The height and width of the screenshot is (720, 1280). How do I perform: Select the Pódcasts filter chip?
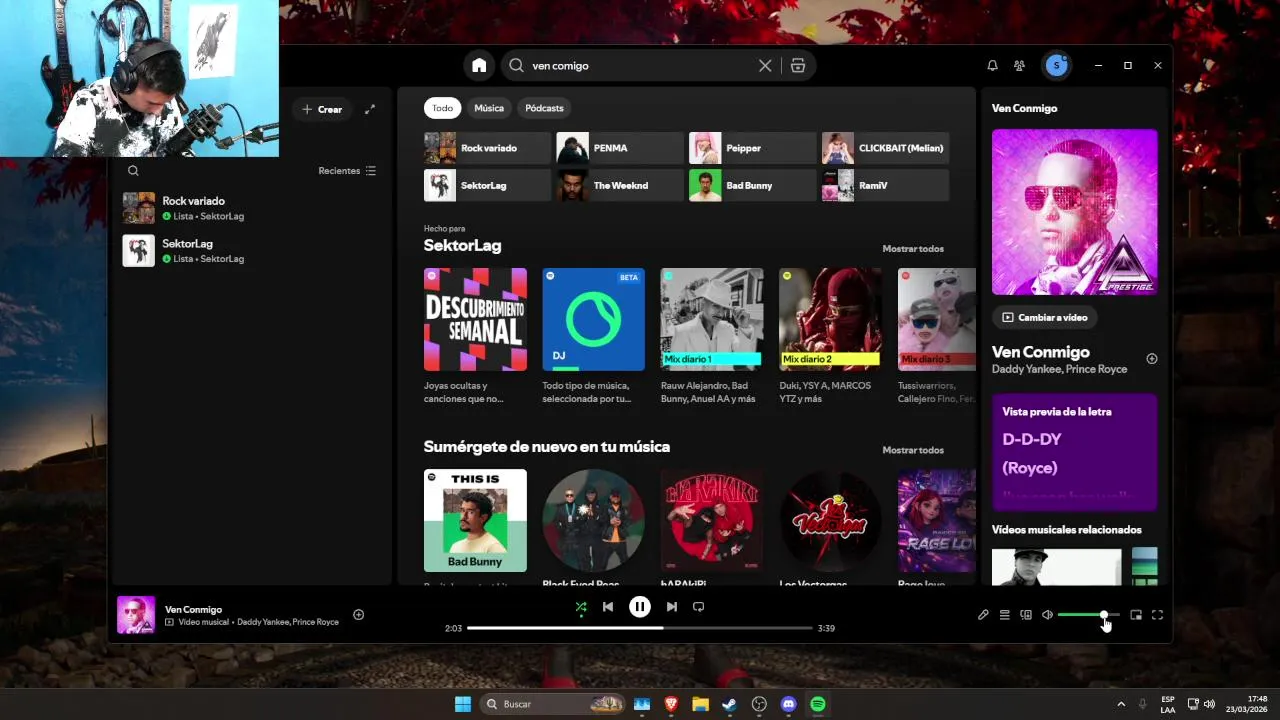tap(544, 108)
